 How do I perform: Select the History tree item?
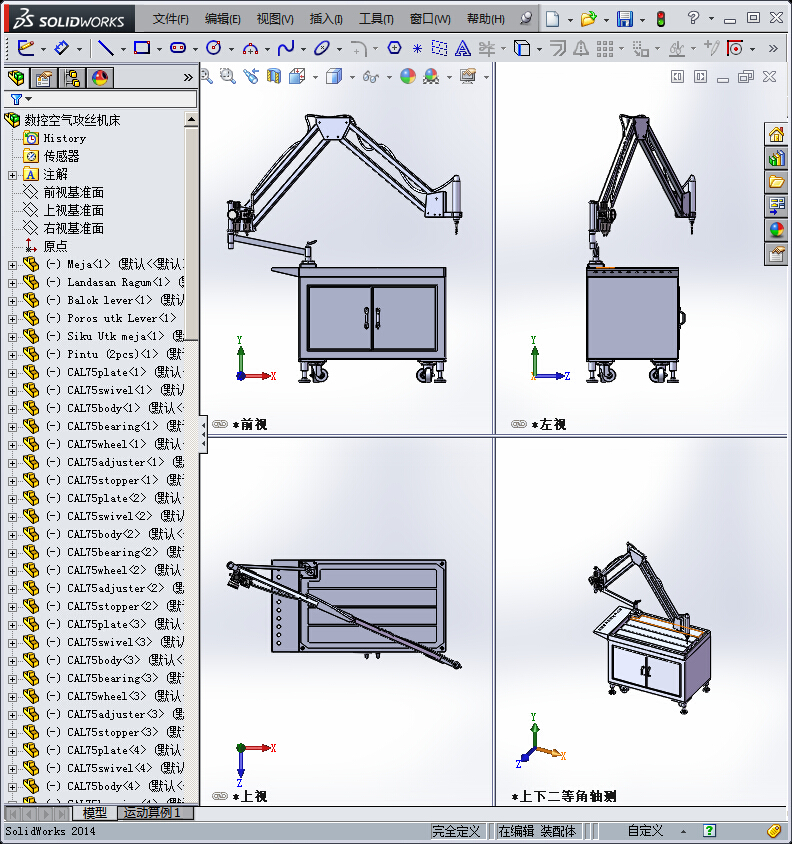point(65,139)
